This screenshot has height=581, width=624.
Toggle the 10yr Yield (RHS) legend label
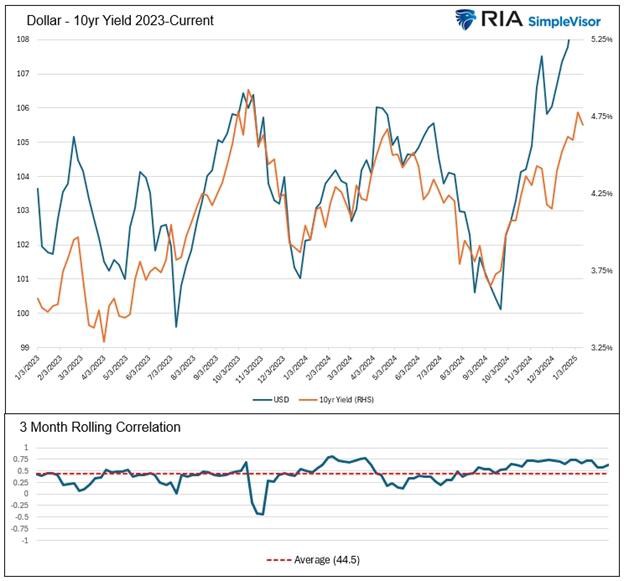pyautogui.click(x=343, y=397)
